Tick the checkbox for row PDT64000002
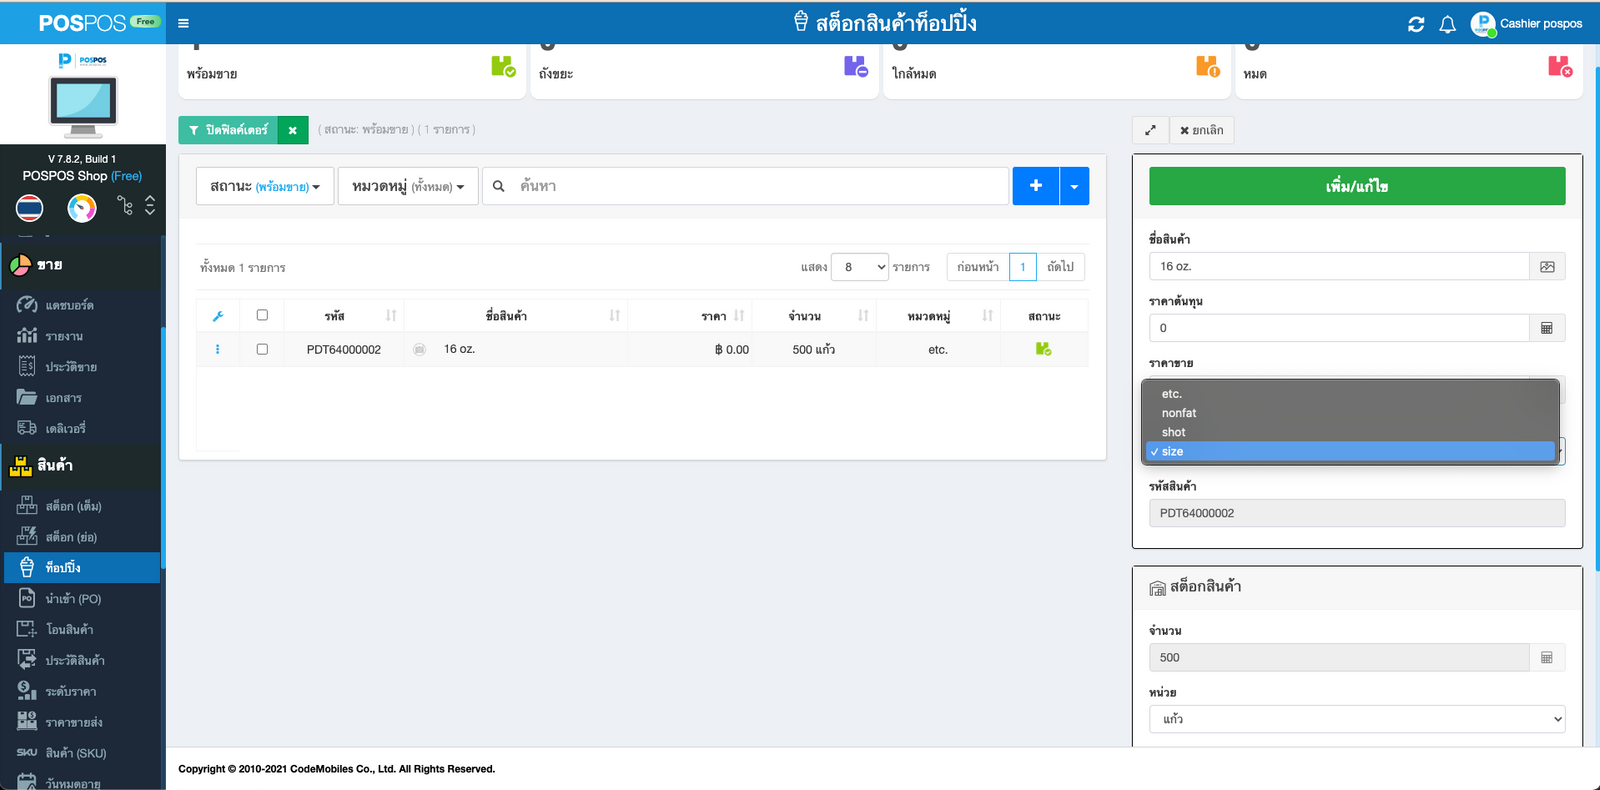The width and height of the screenshot is (1600, 790). coord(262,349)
